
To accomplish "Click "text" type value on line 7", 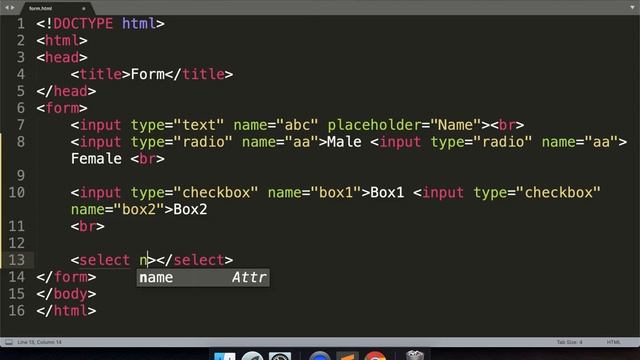I will click(x=199, y=125).
